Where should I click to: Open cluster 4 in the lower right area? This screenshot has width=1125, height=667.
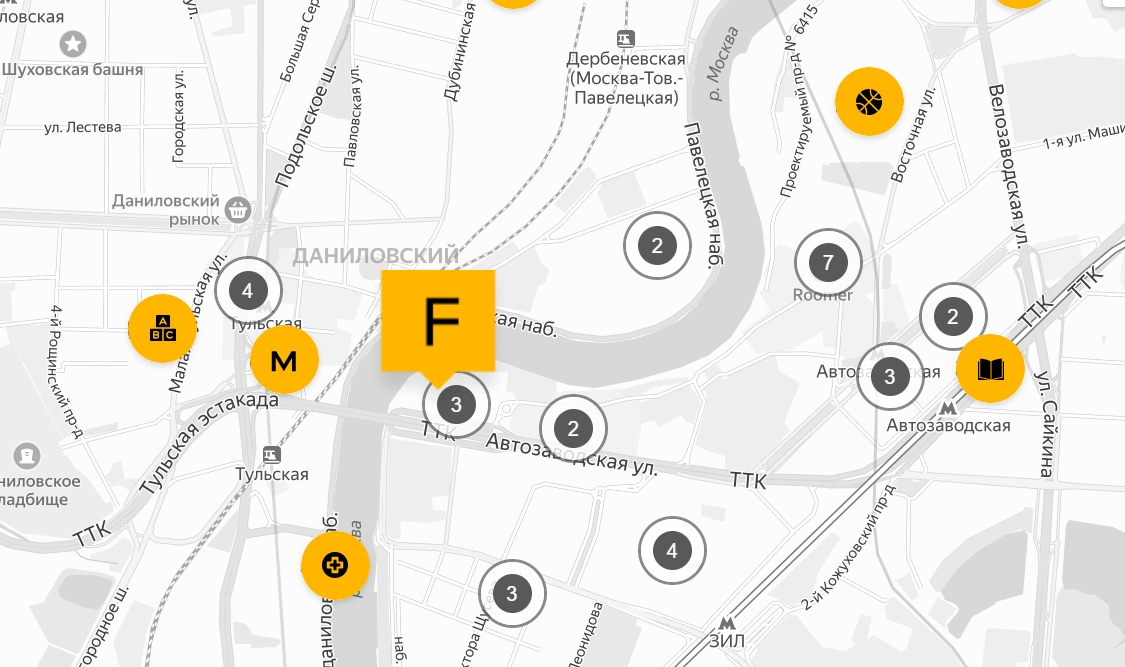click(x=672, y=551)
